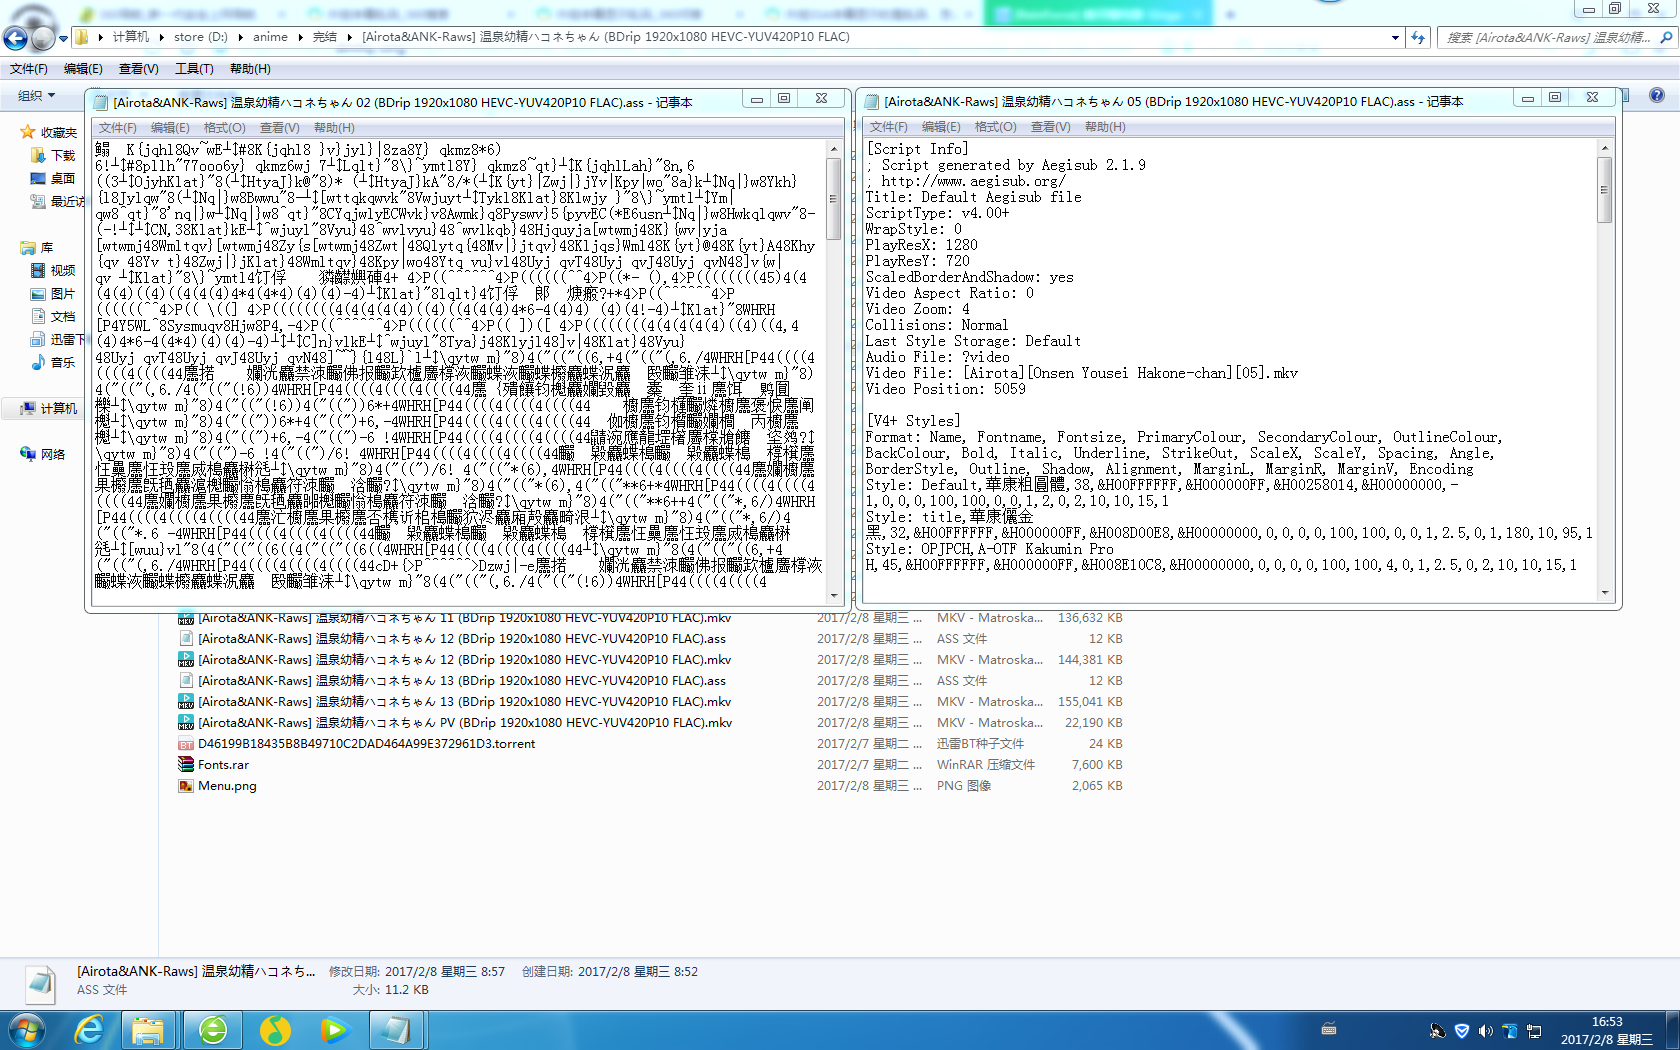Click vertical scrollbar thumb in episode 05 Notepad
1680x1050 pixels.
point(1605,190)
